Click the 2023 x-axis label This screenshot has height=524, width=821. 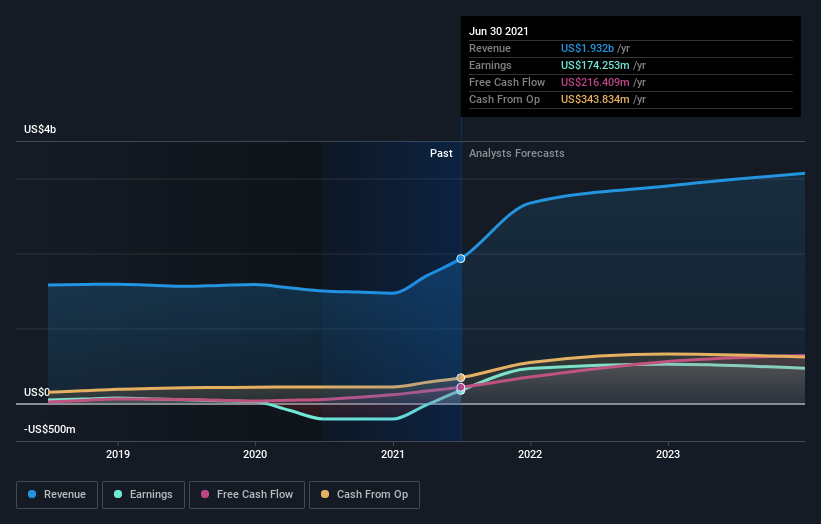tap(668, 454)
